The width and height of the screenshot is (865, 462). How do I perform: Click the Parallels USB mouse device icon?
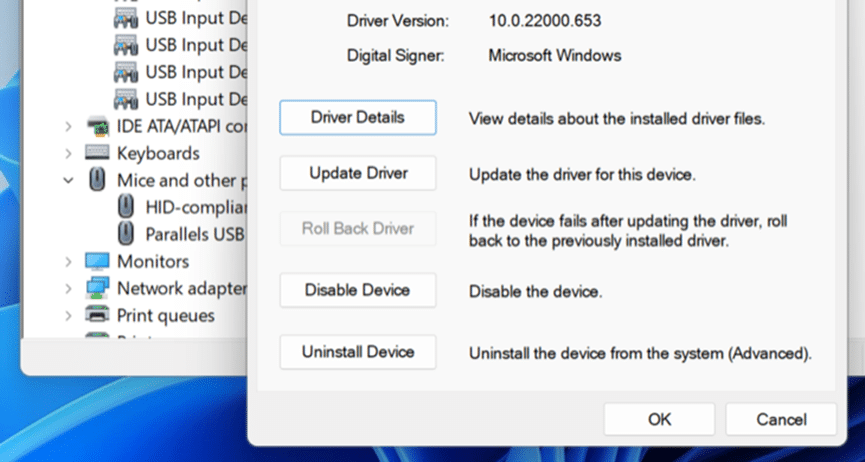tap(126, 234)
